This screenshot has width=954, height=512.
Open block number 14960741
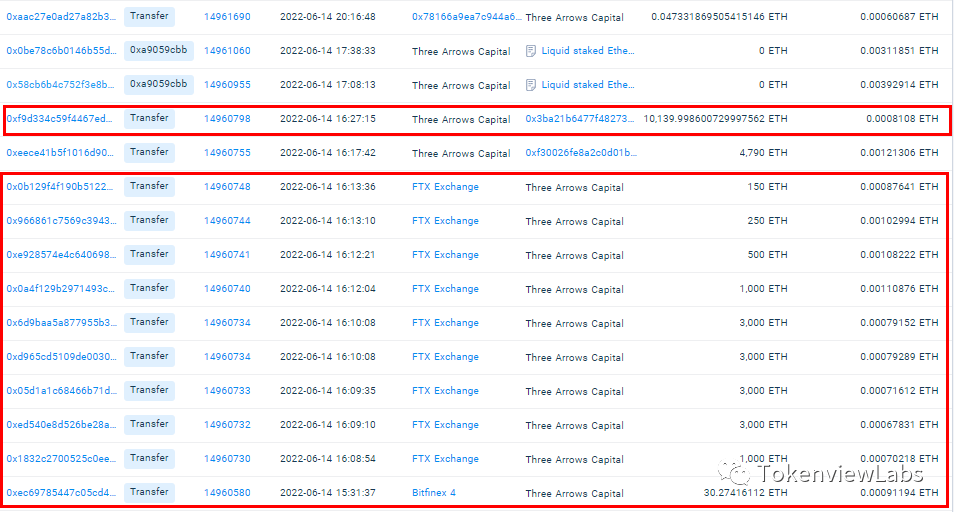click(227, 255)
